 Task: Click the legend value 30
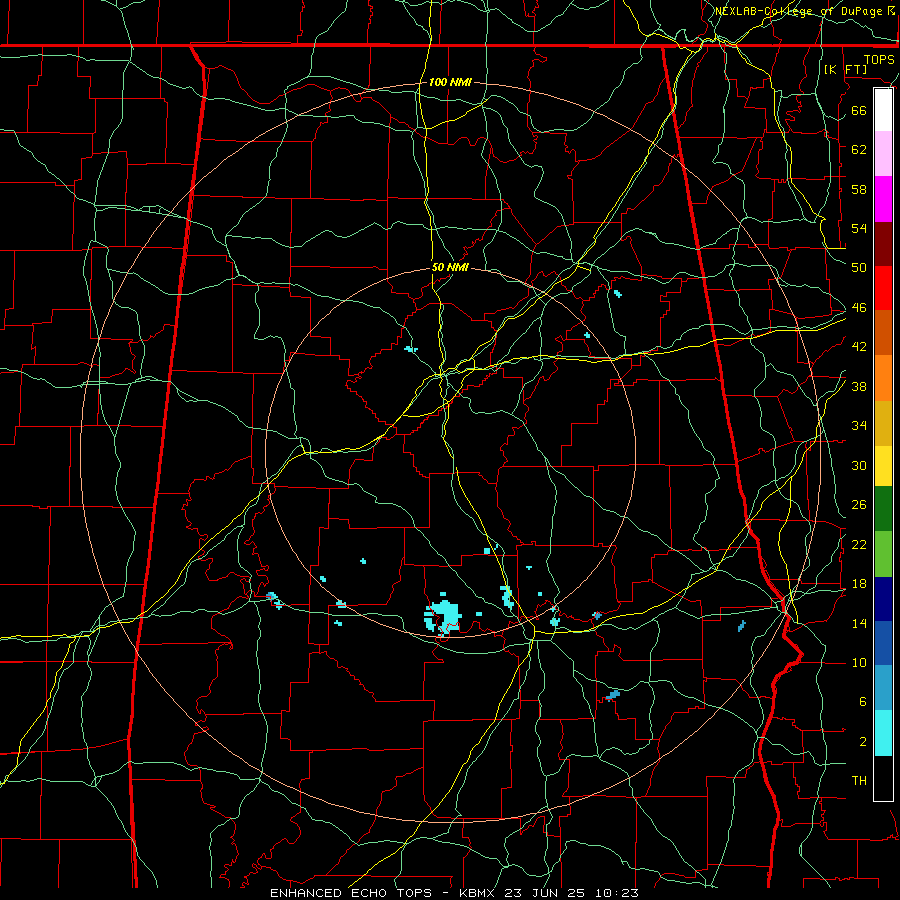coord(859,465)
